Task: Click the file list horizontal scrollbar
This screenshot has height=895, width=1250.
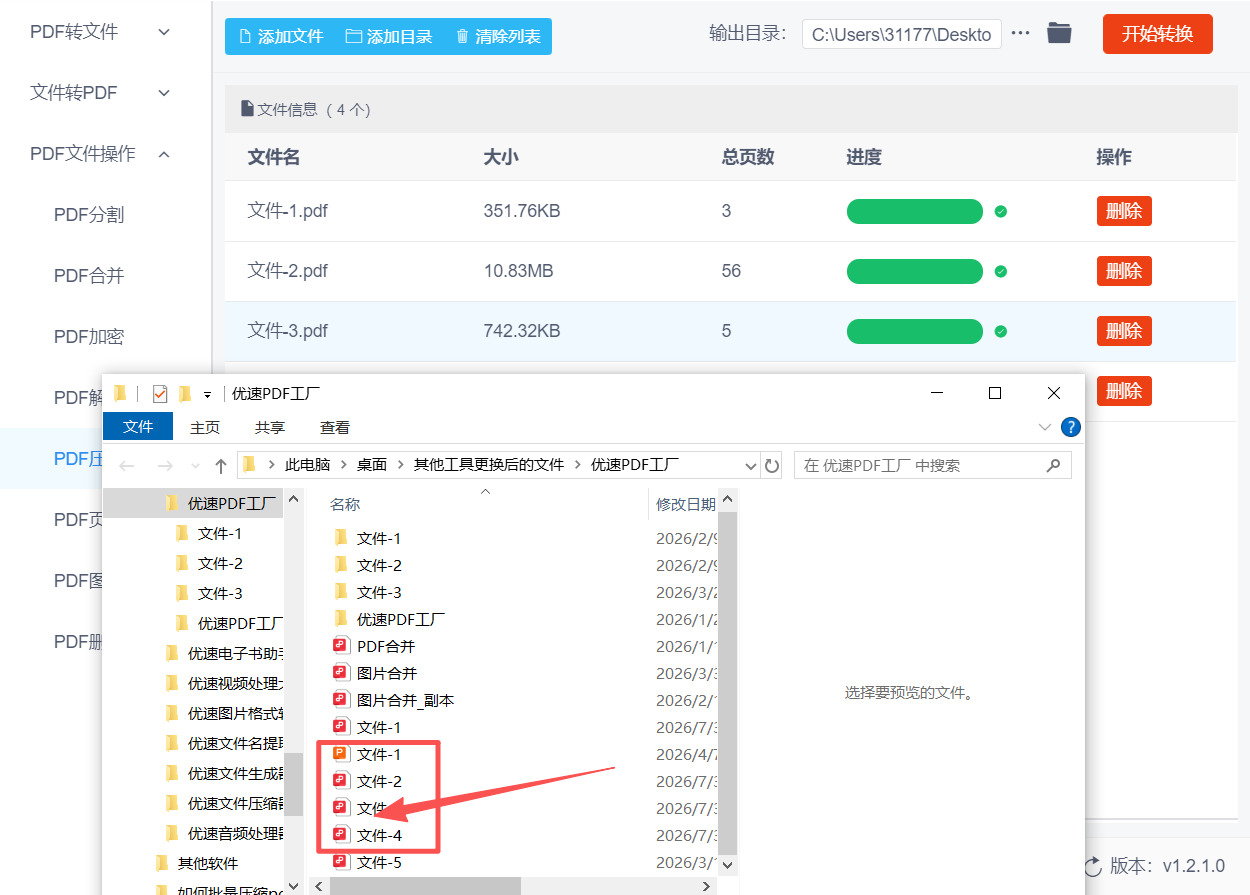Action: point(425,886)
